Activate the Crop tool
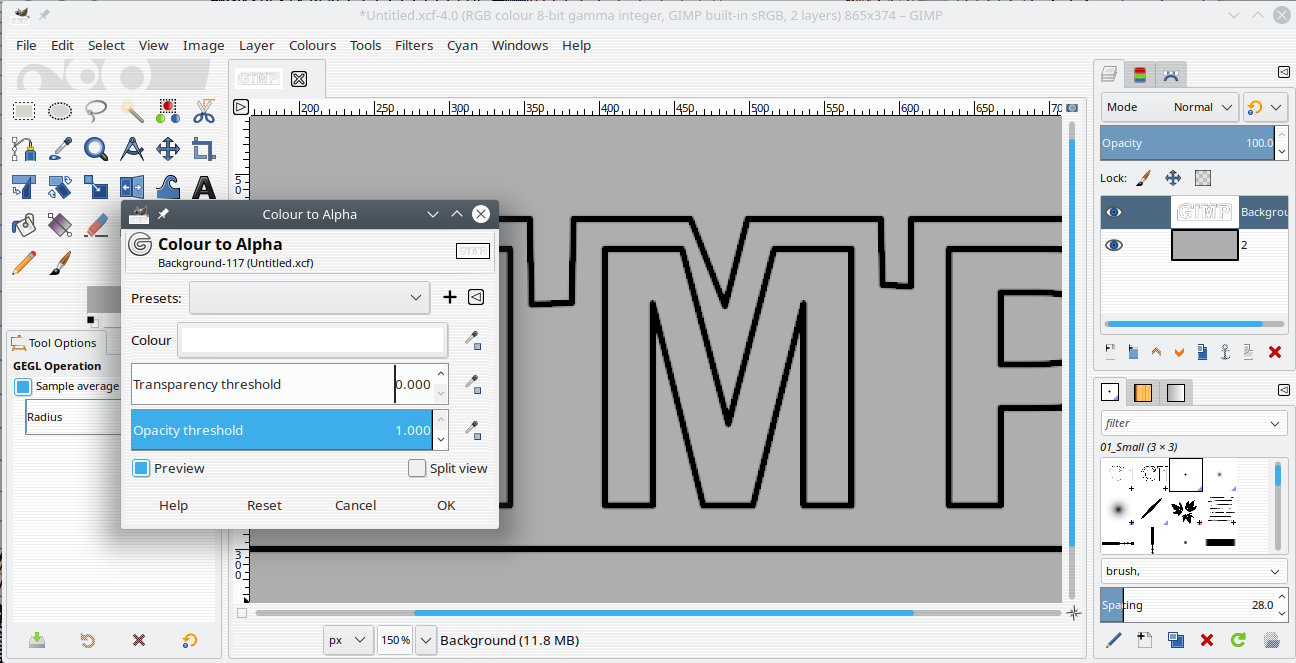Image resolution: width=1296 pixels, height=663 pixels. tap(204, 149)
